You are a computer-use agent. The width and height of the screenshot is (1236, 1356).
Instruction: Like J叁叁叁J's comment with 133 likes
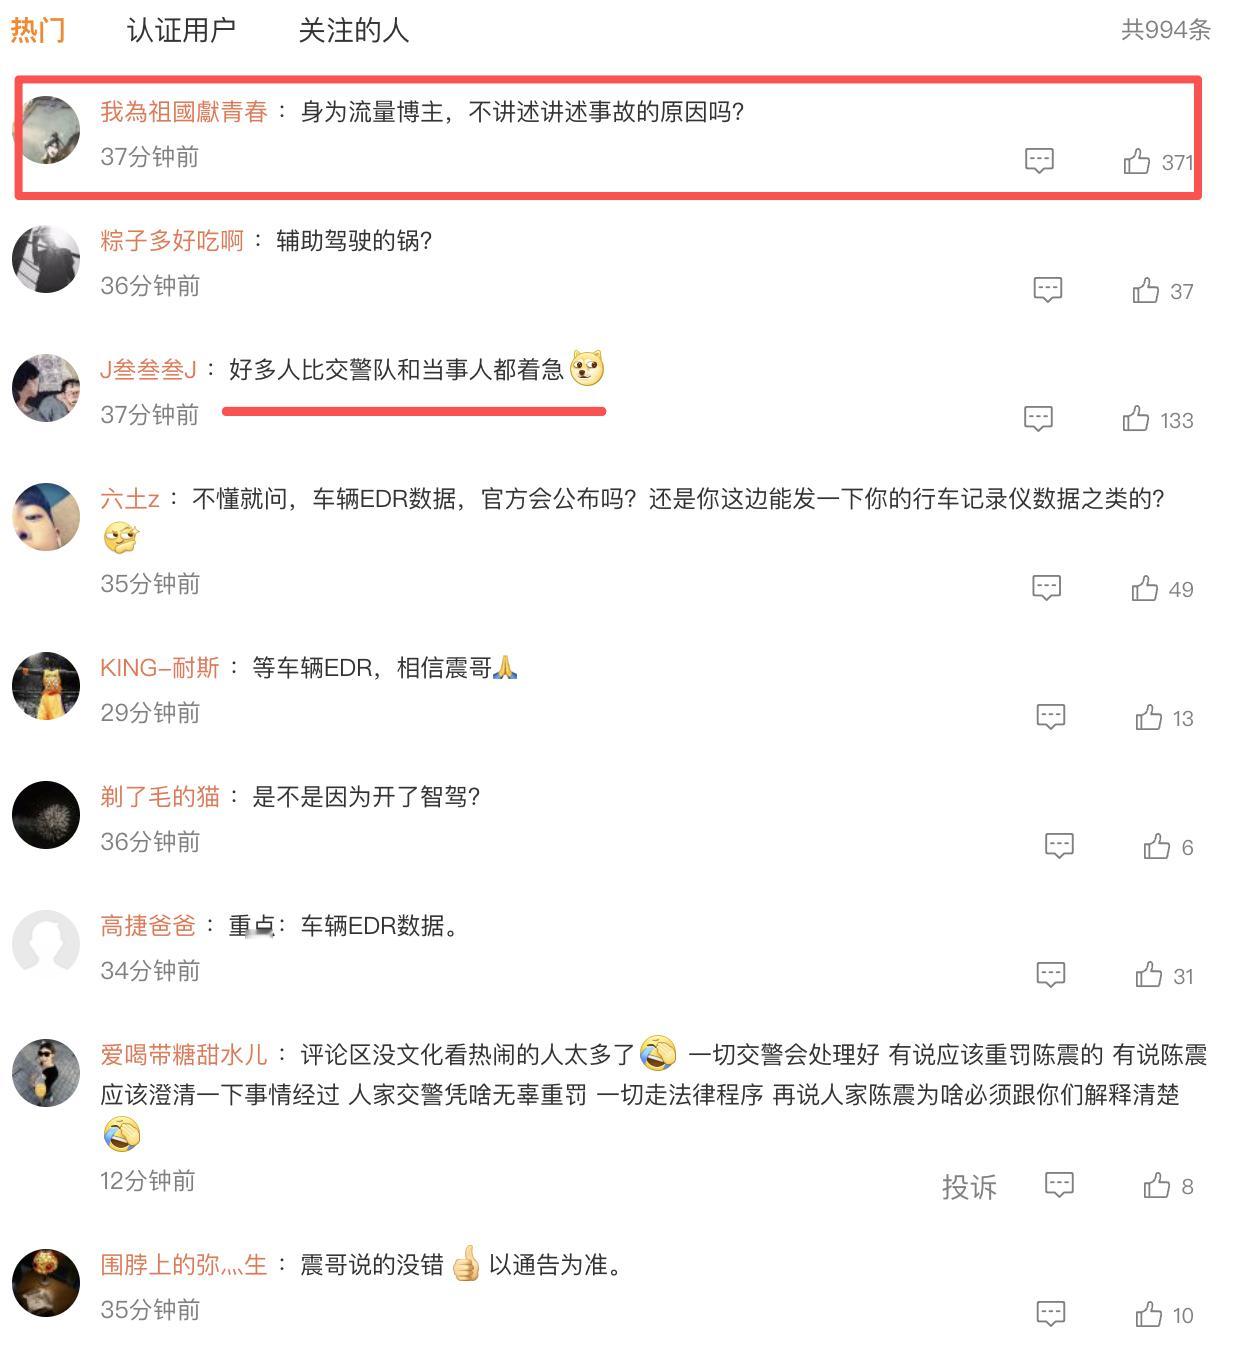click(1136, 419)
